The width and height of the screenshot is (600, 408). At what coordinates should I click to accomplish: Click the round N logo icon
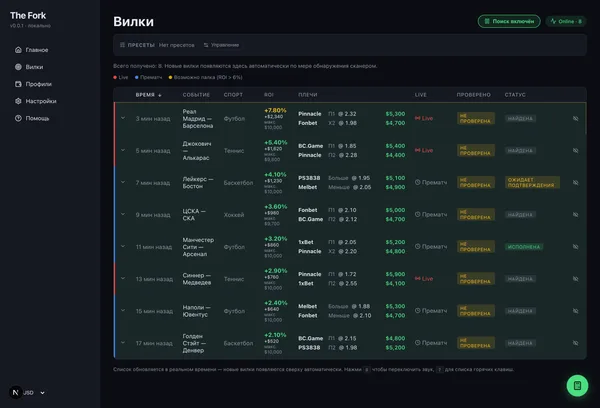pos(16,392)
